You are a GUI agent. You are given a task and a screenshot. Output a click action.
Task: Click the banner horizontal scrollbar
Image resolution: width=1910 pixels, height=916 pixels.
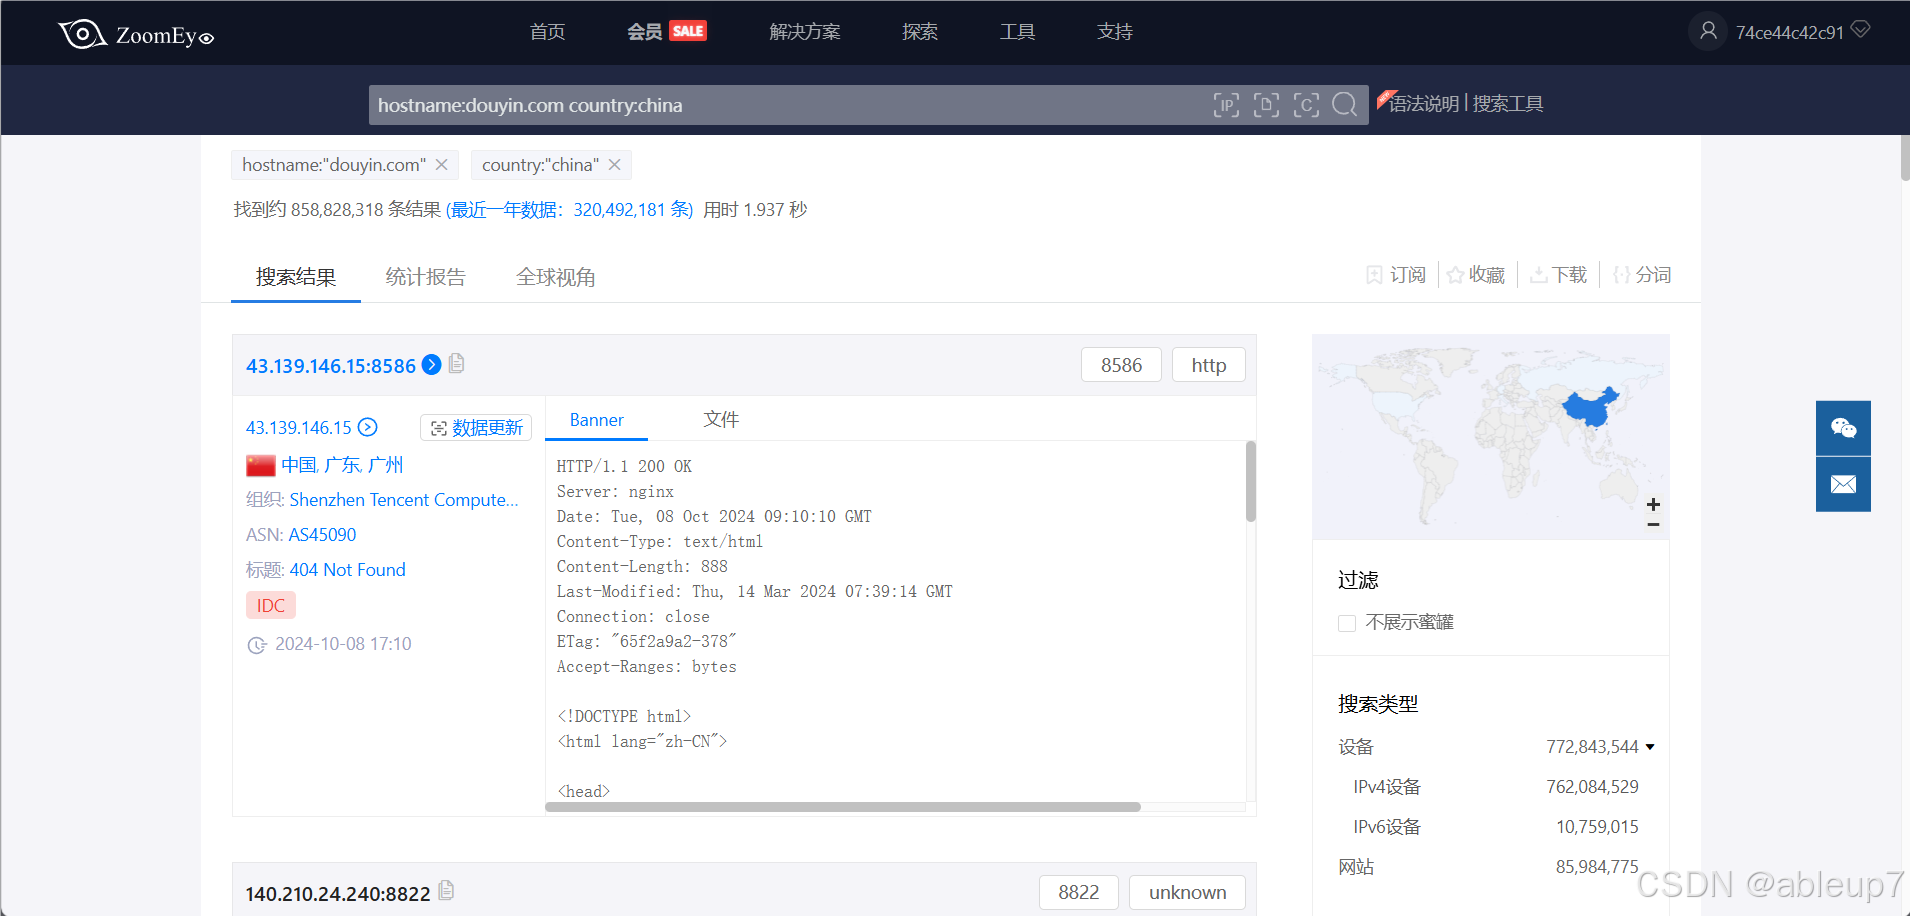(x=843, y=807)
